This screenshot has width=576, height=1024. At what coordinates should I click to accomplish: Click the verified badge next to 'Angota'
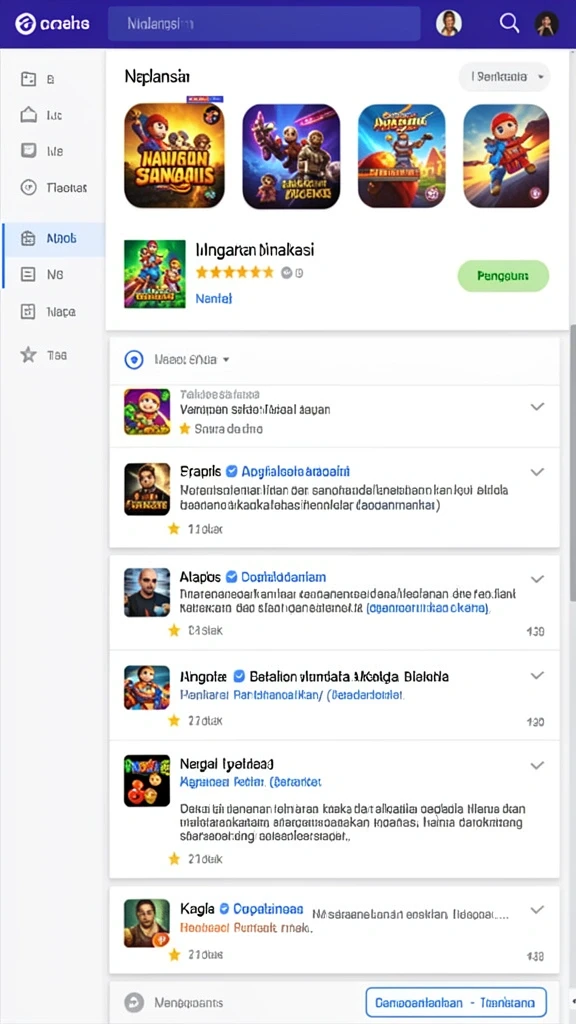tap(239, 676)
